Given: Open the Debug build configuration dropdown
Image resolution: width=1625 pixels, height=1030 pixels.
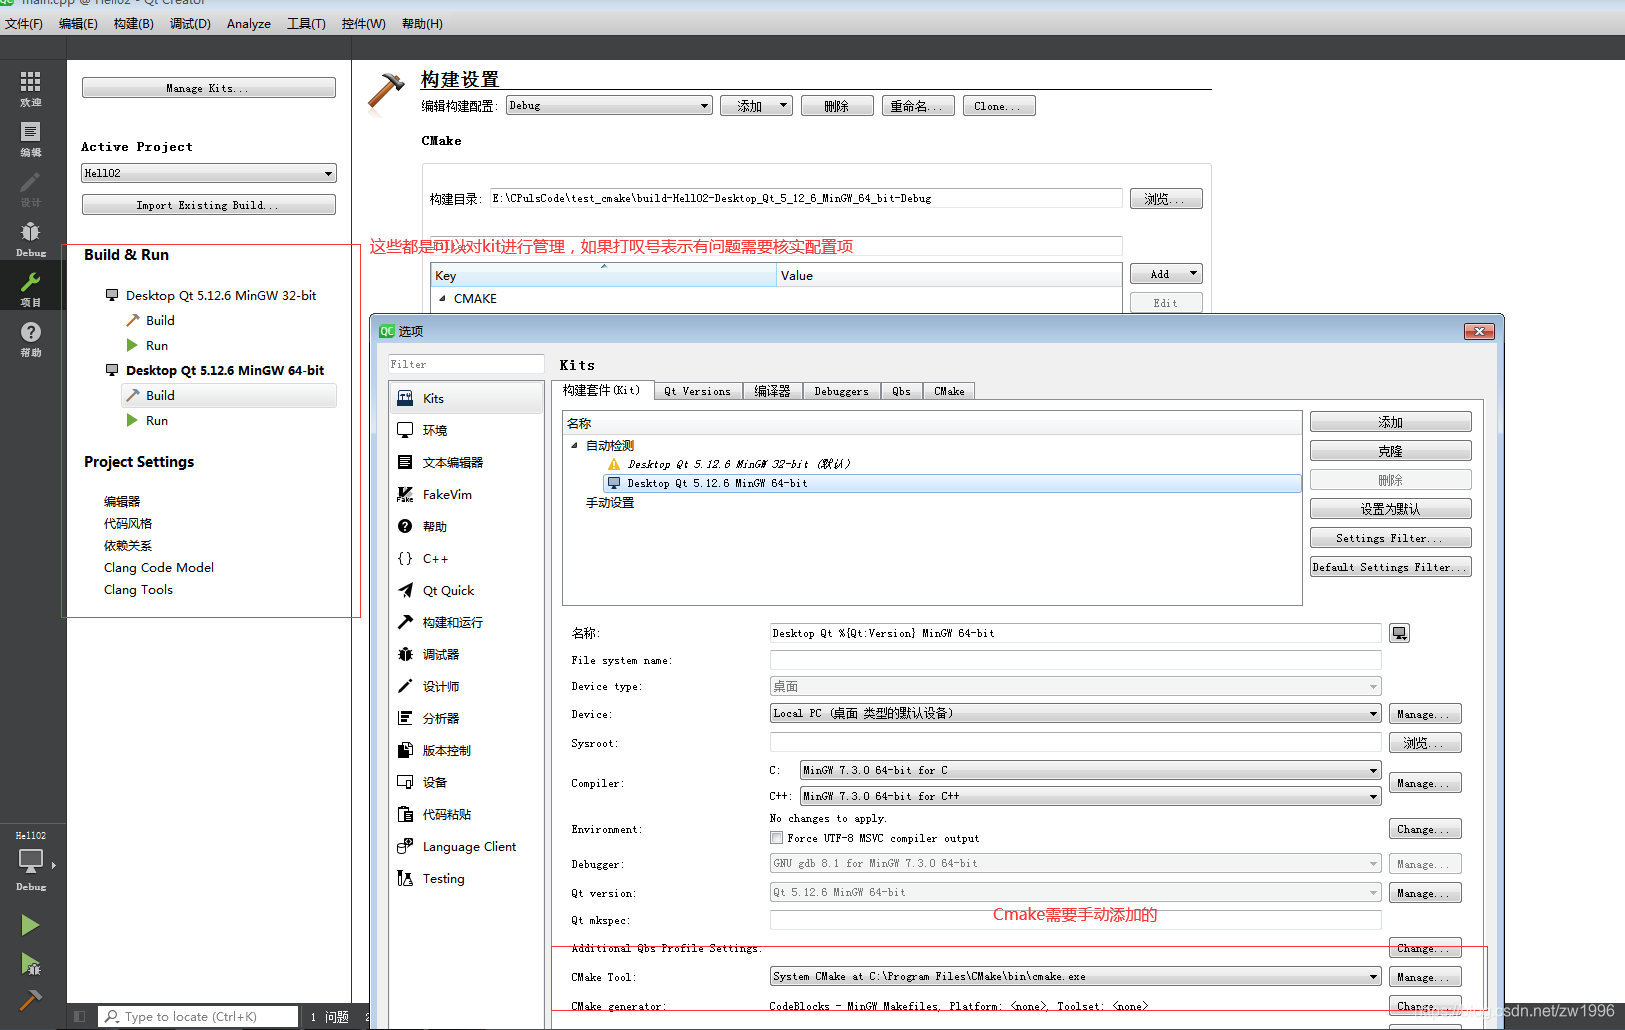Looking at the screenshot, I should pos(609,105).
